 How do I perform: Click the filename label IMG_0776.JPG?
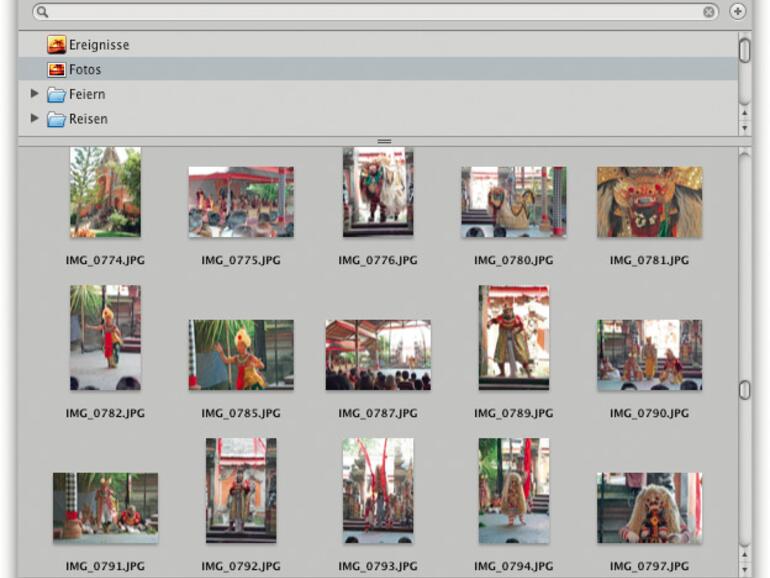(378, 260)
